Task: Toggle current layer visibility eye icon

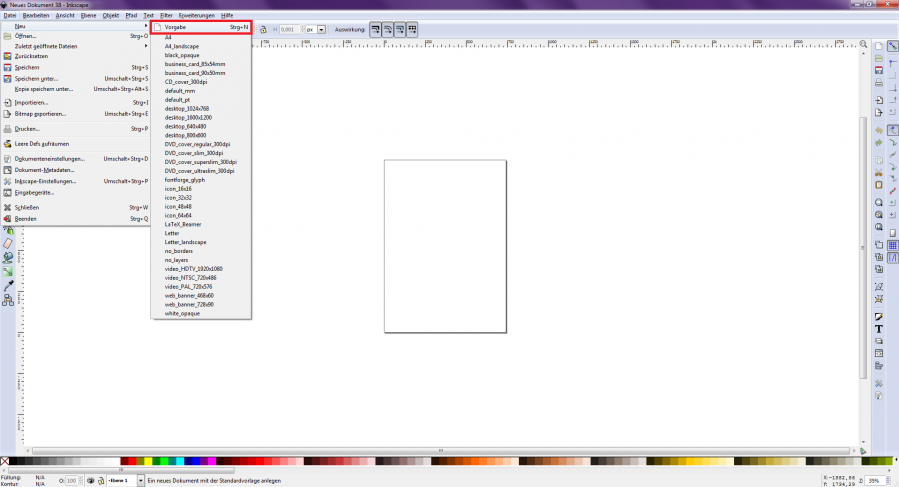Action: click(x=91, y=481)
